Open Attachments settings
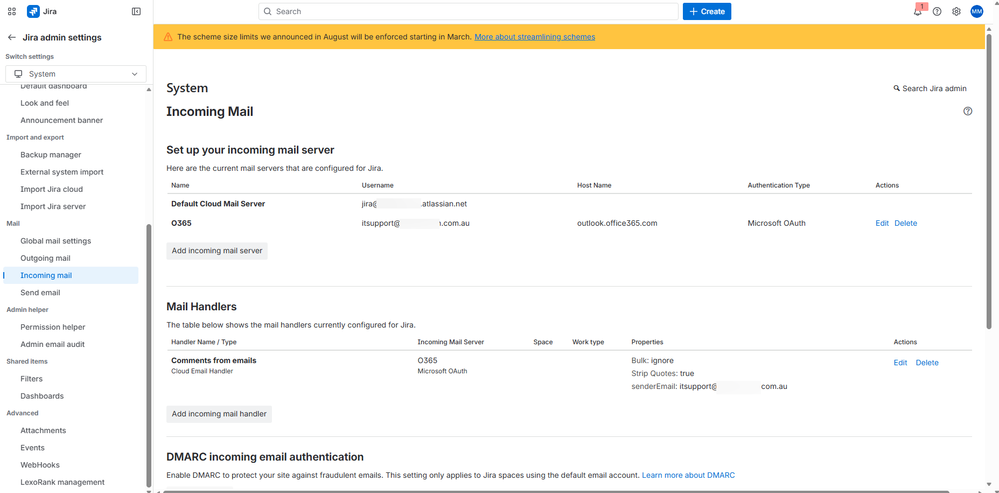The height and width of the screenshot is (493, 999). click(43, 430)
